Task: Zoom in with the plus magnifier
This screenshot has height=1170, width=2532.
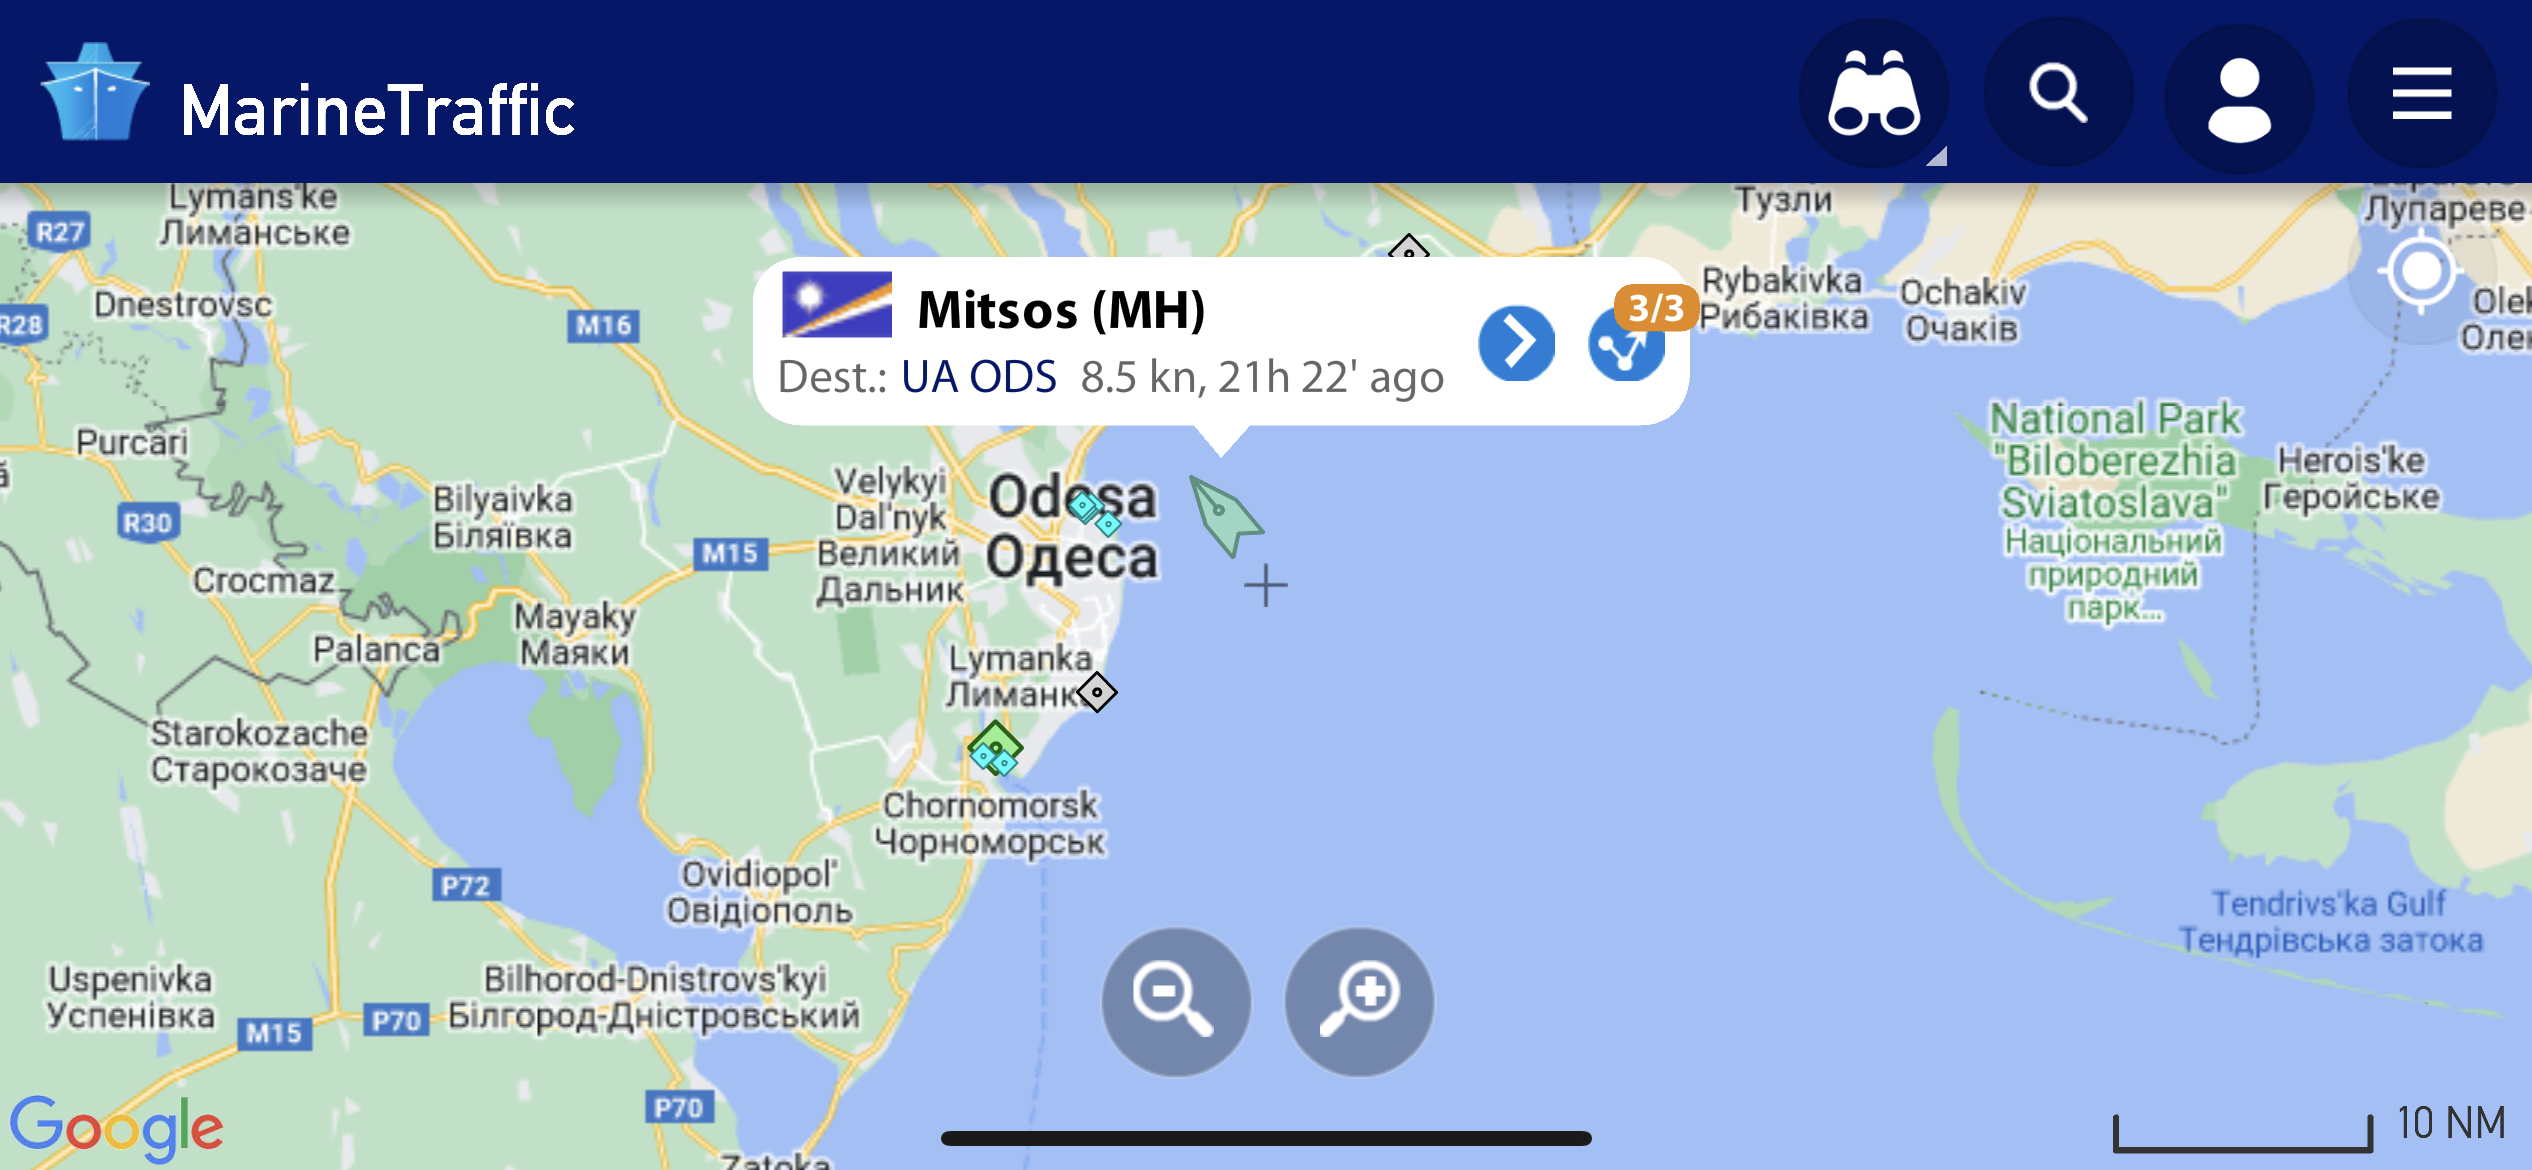Action: tap(1359, 1002)
